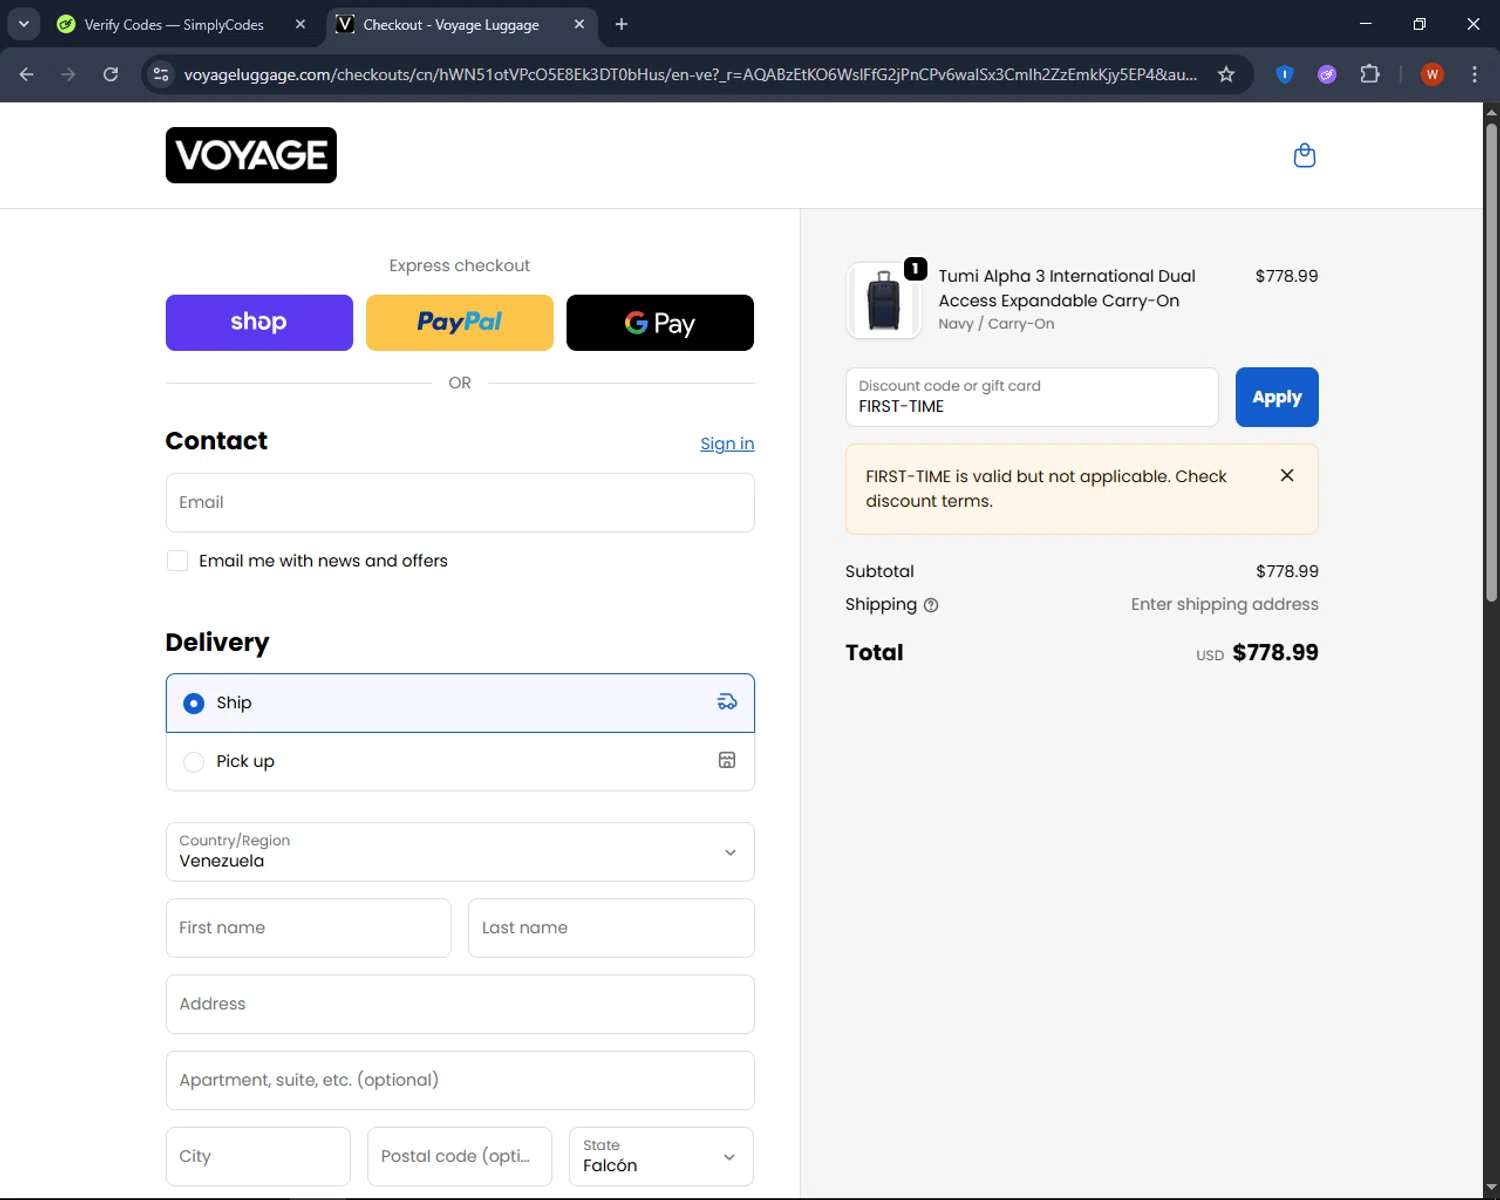Open a new browser tab
1500x1200 pixels.
click(x=621, y=24)
